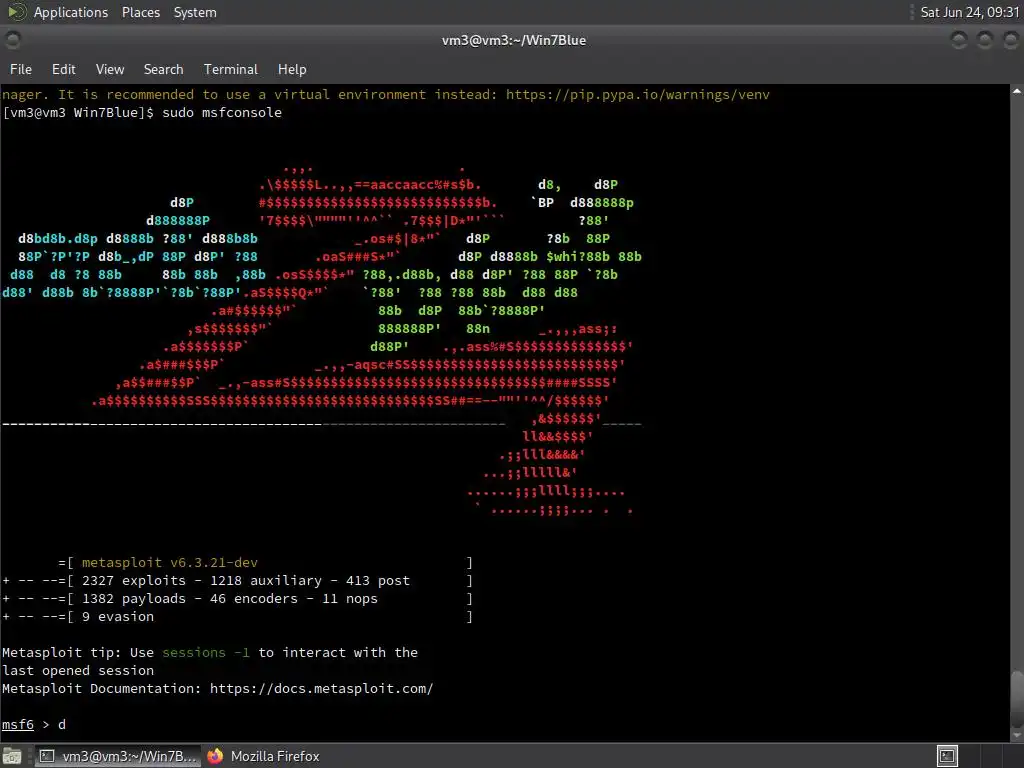
Task: Click the terminal icon in the taskbar entry
Action: pos(47,756)
